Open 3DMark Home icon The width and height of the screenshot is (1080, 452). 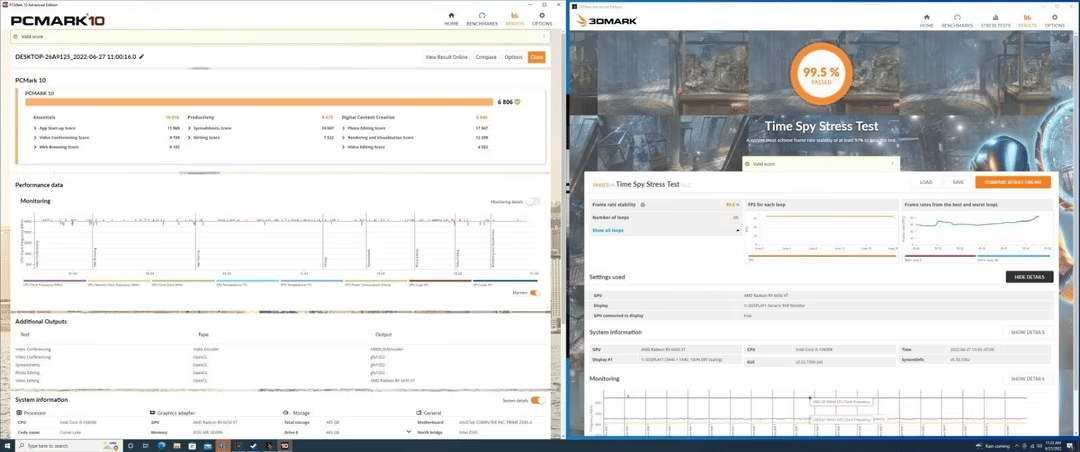click(x=927, y=17)
